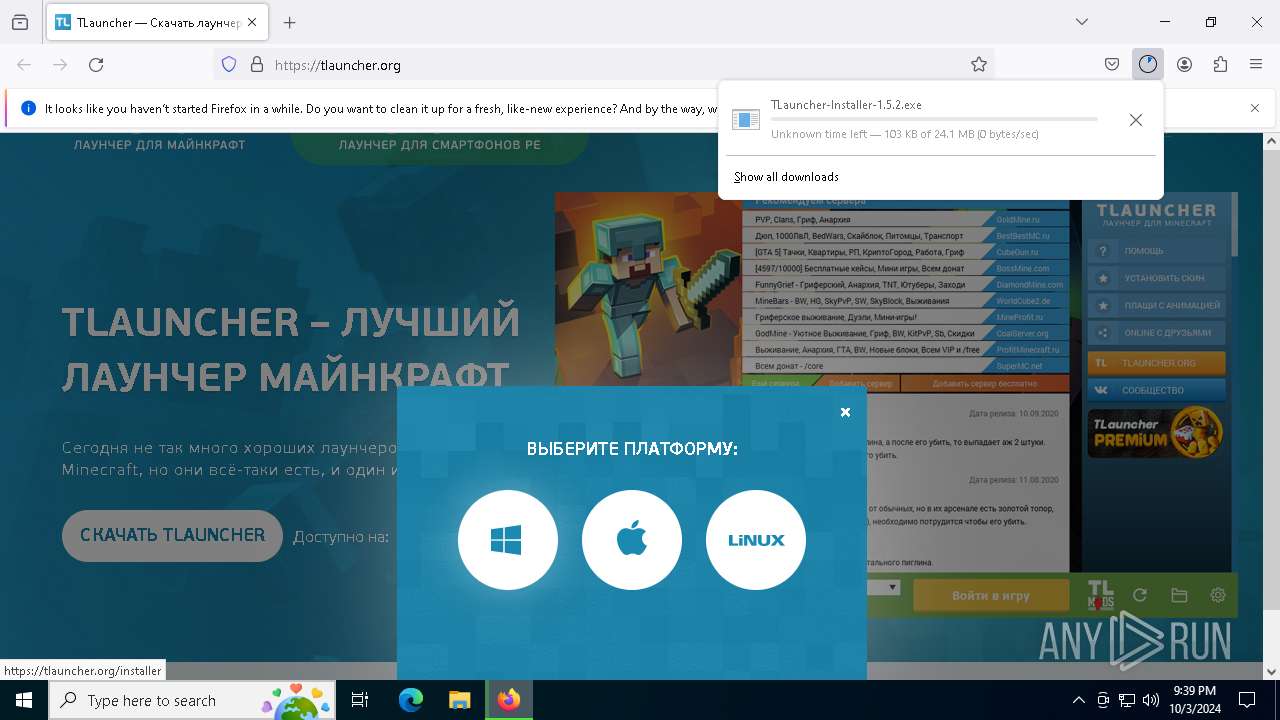Open the list all tabs dropdown
1280x720 pixels.
[x=1082, y=22]
